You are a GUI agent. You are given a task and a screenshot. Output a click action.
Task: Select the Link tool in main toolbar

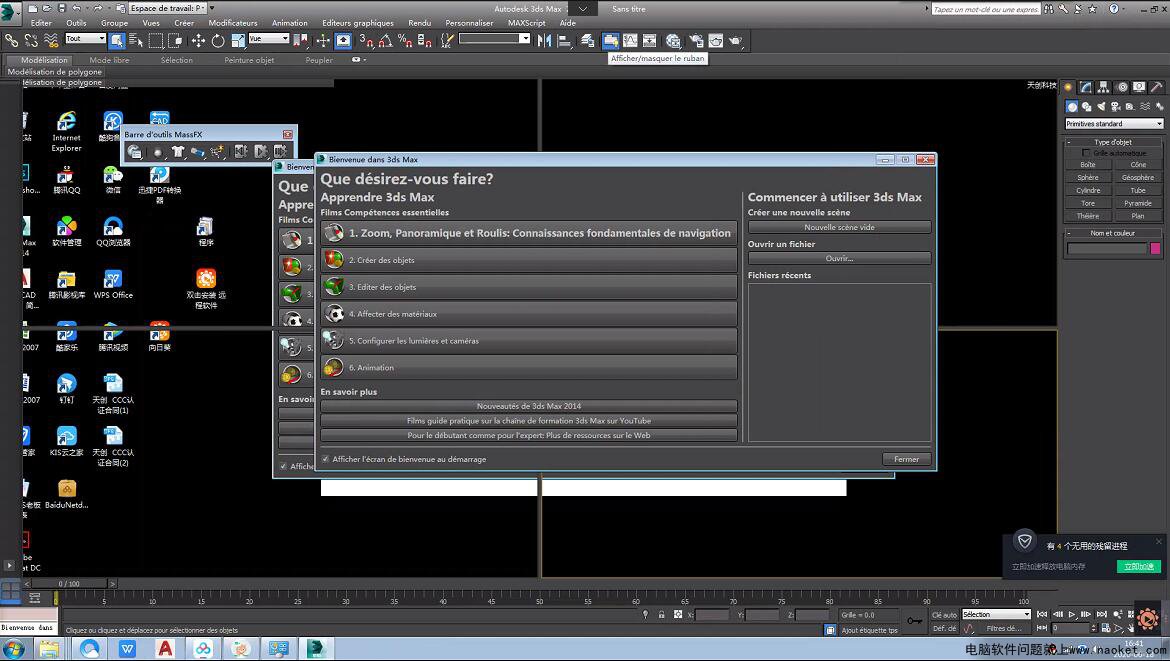point(11,40)
